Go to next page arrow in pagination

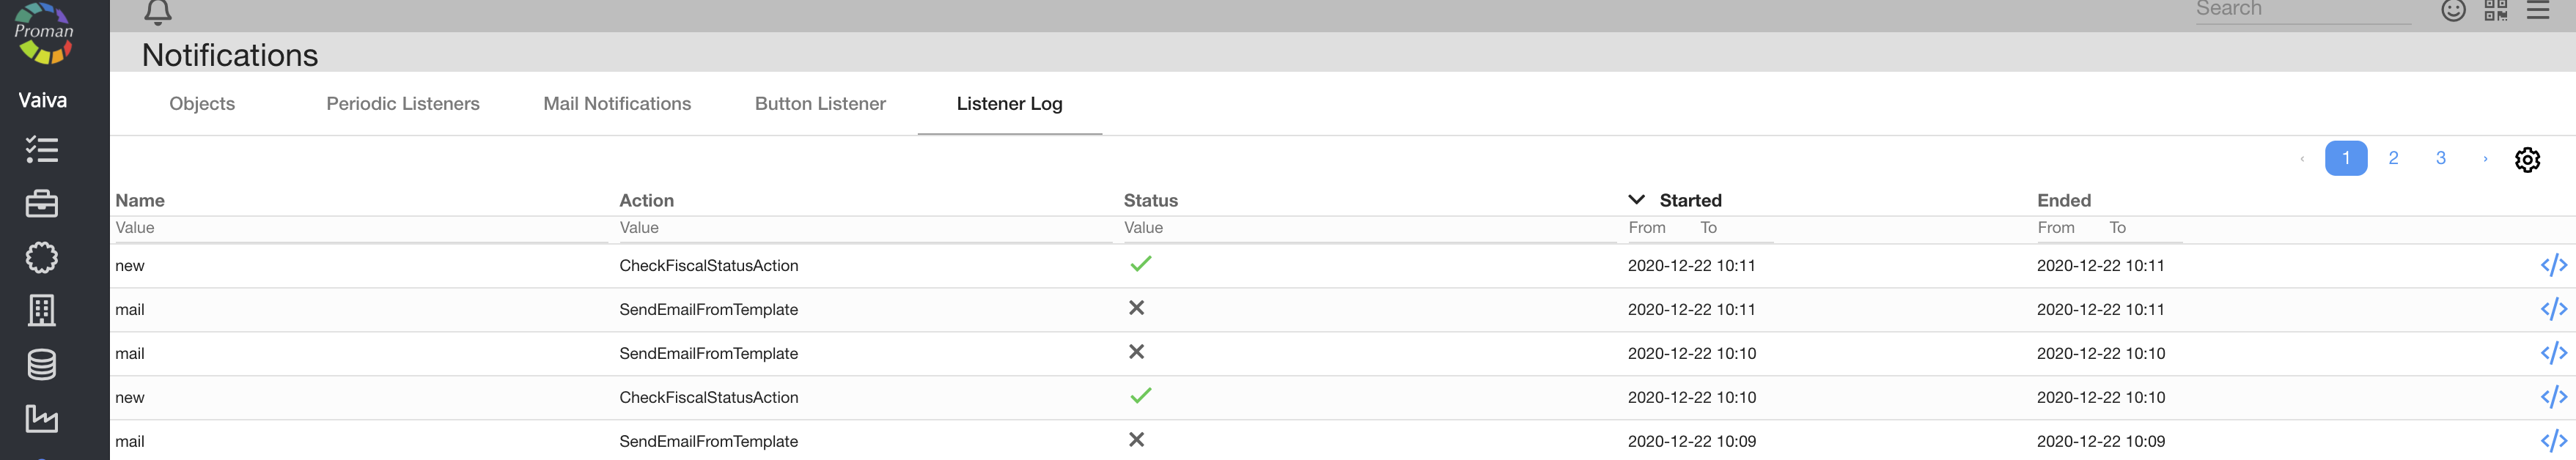point(2485,158)
